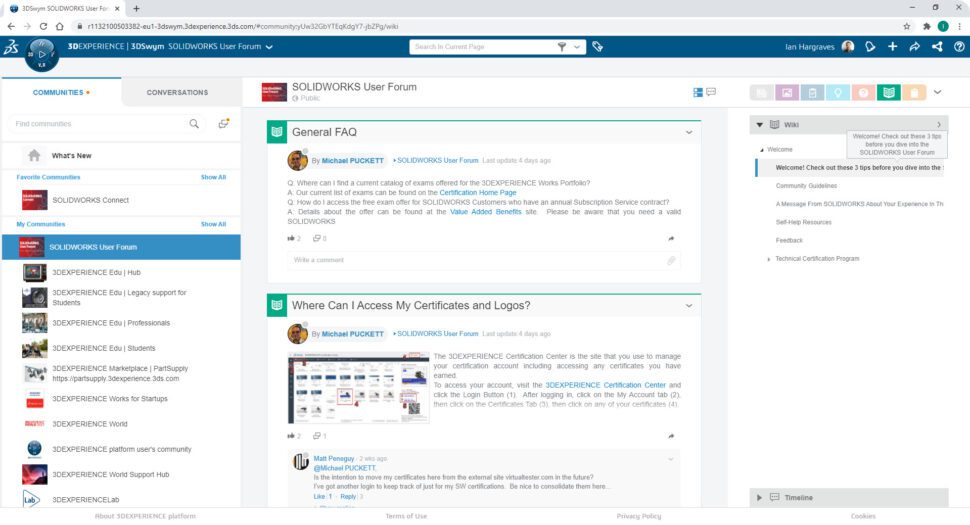970x525 pixels.
Task: Click the tag icon beside search
Action: tap(597, 47)
